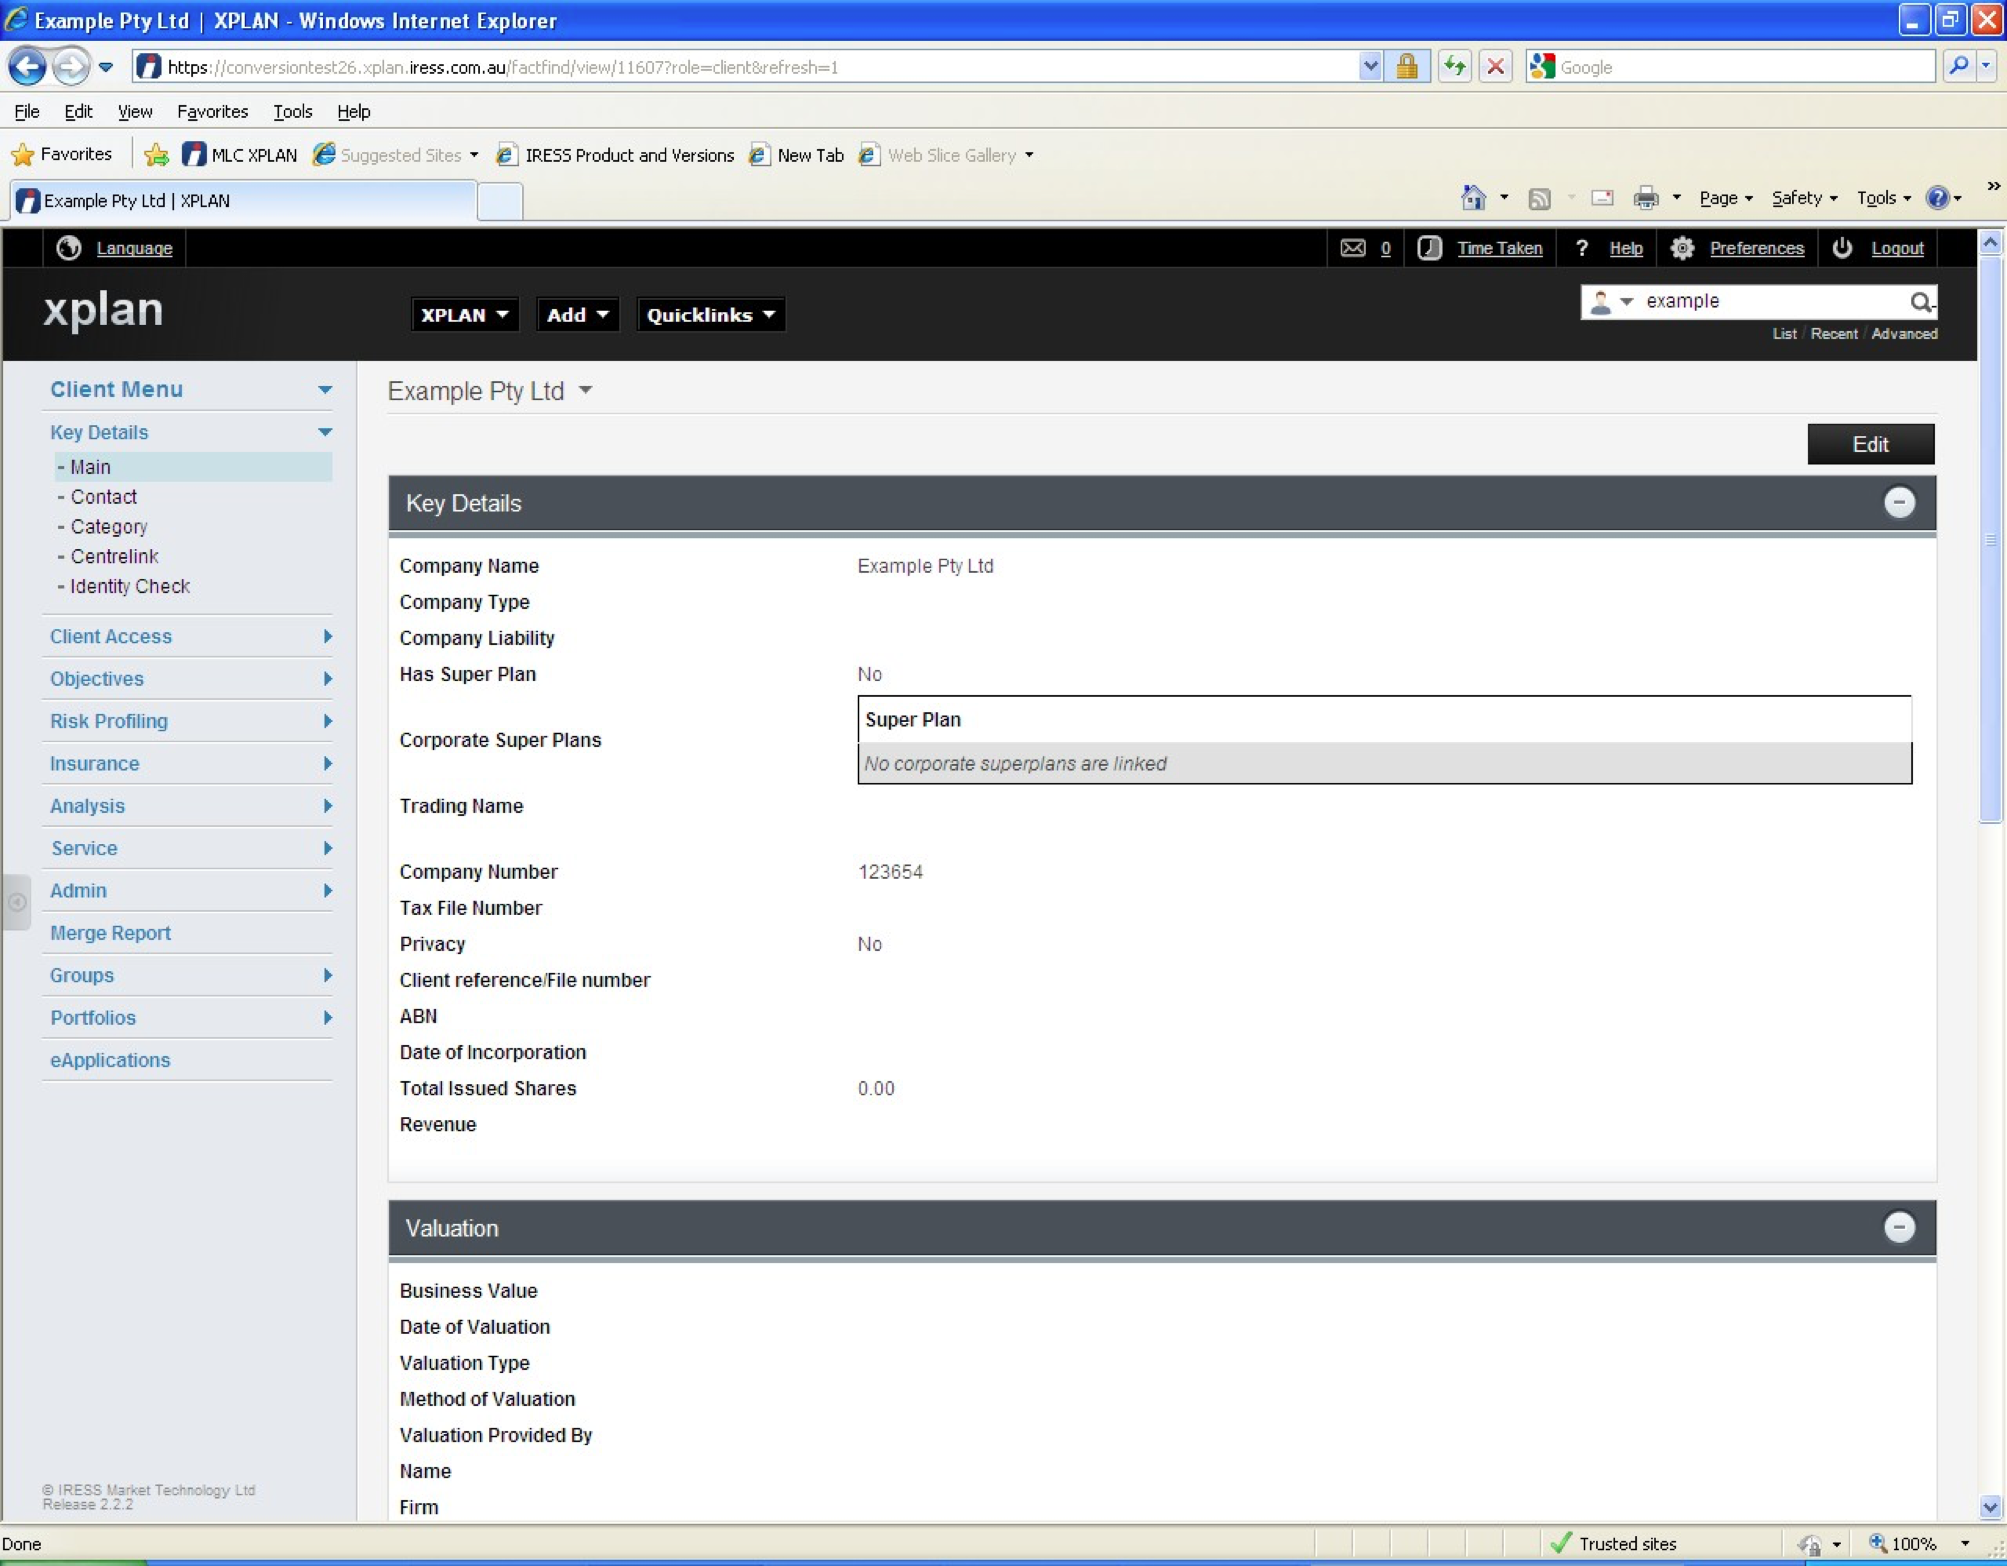Screen dimensions: 2007x1566
Task: Click the browser Home icon
Action: pyautogui.click(x=1472, y=198)
